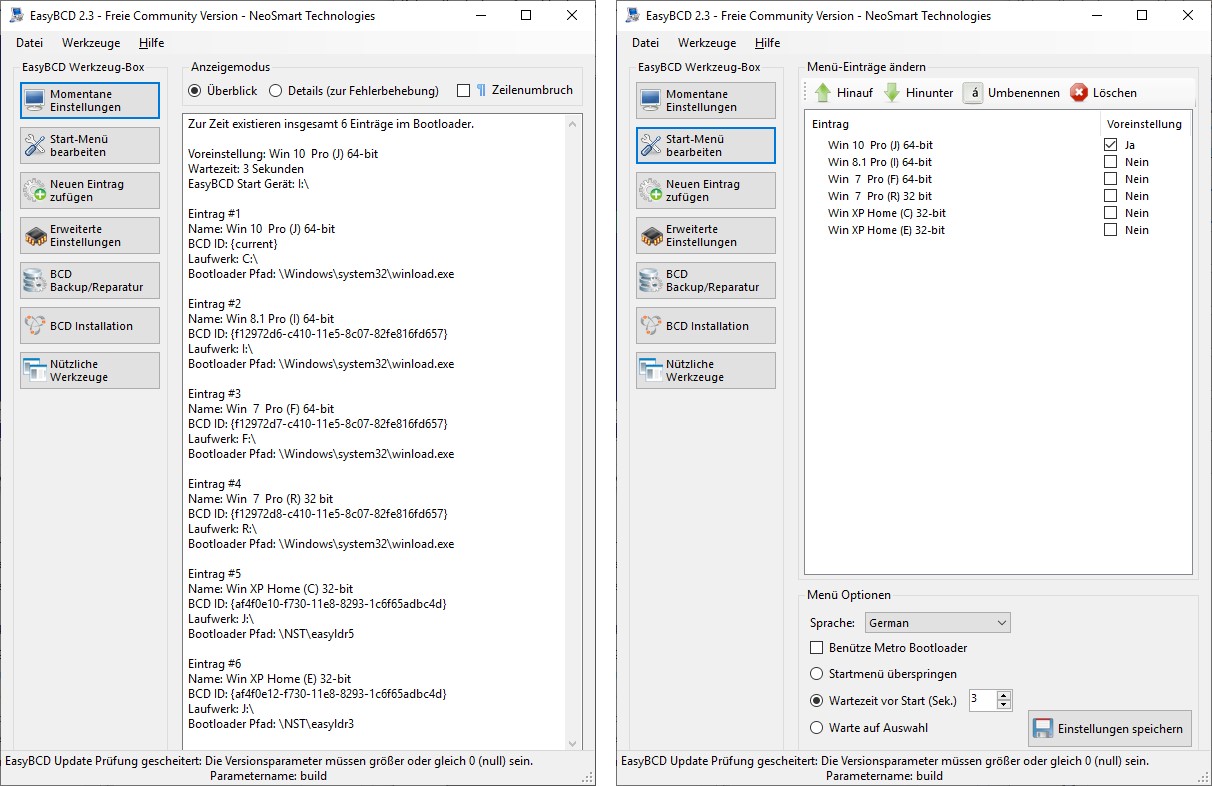Uncheck default for Win 10 Pro (J)
Image resolution: width=1212 pixels, height=786 pixels.
coord(1110,145)
